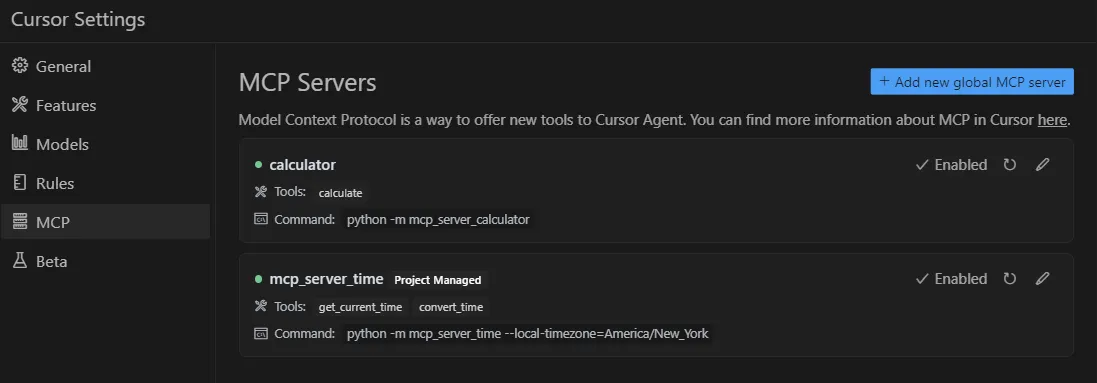This screenshot has width=1097, height=383.
Task: Click the Project Managed badge
Action: [438, 279]
